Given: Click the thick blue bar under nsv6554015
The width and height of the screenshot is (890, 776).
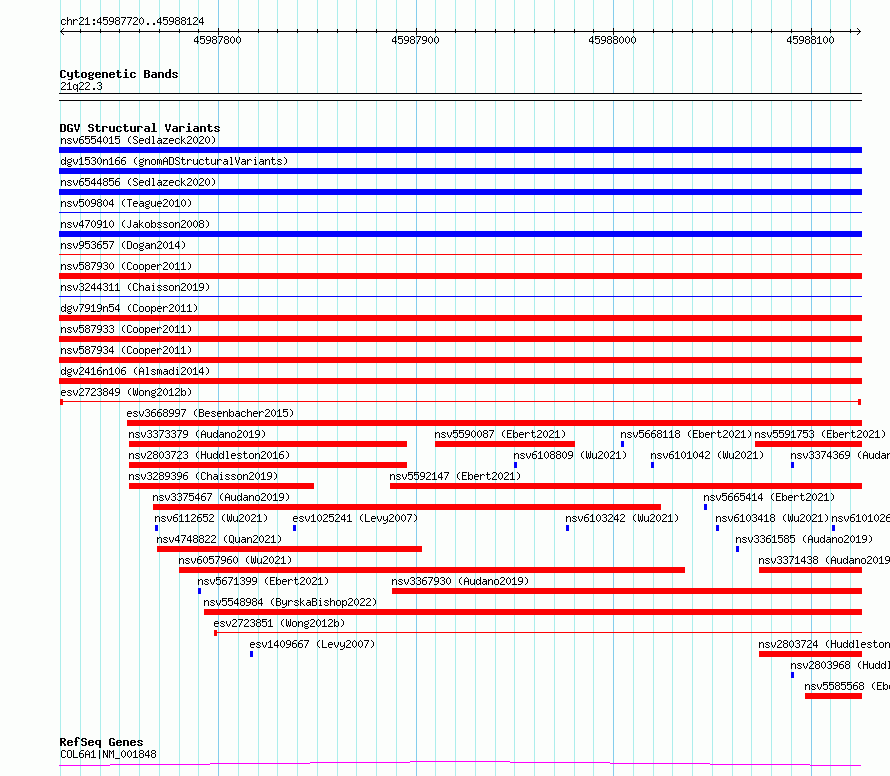Looking at the screenshot, I should [461, 150].
